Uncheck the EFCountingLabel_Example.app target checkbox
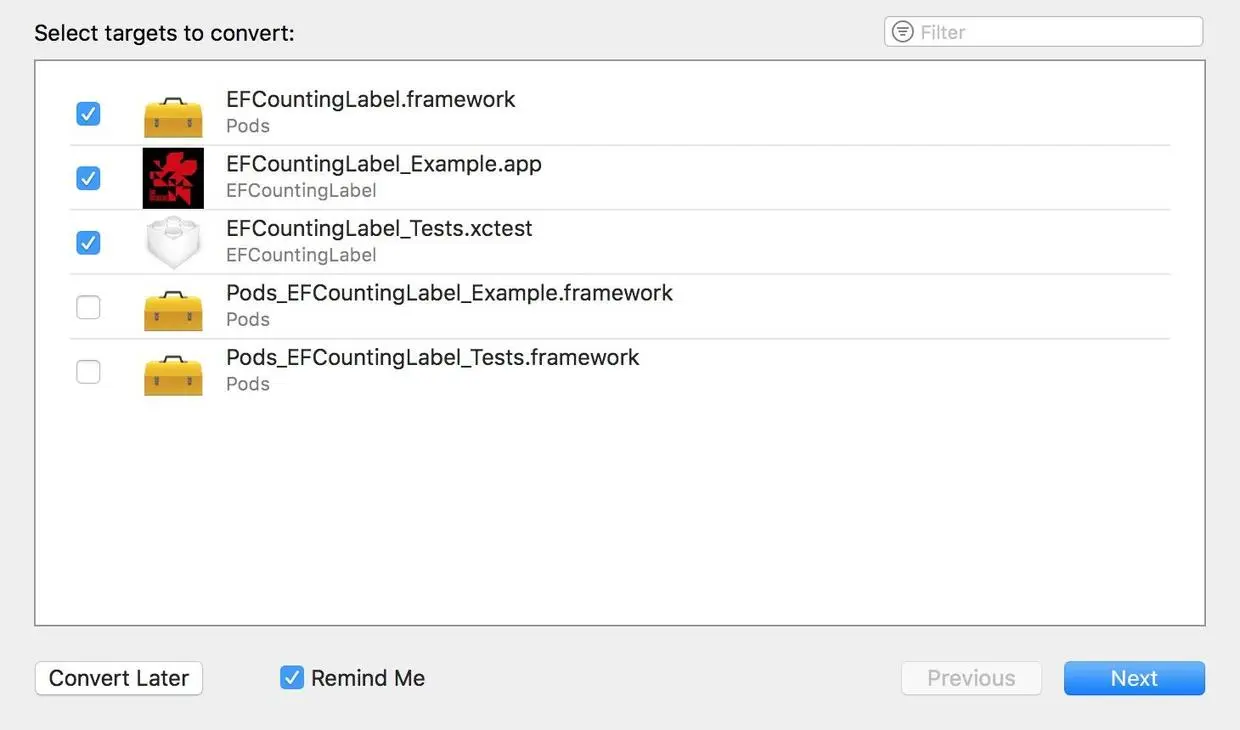The height and width of the screenshot is (730, 1240). tap(88, 178)
